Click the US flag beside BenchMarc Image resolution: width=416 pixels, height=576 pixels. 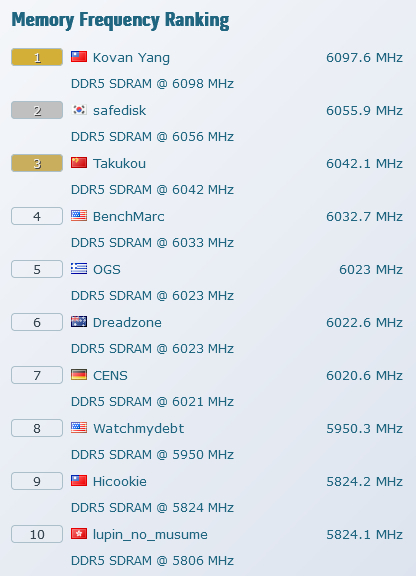79,216
